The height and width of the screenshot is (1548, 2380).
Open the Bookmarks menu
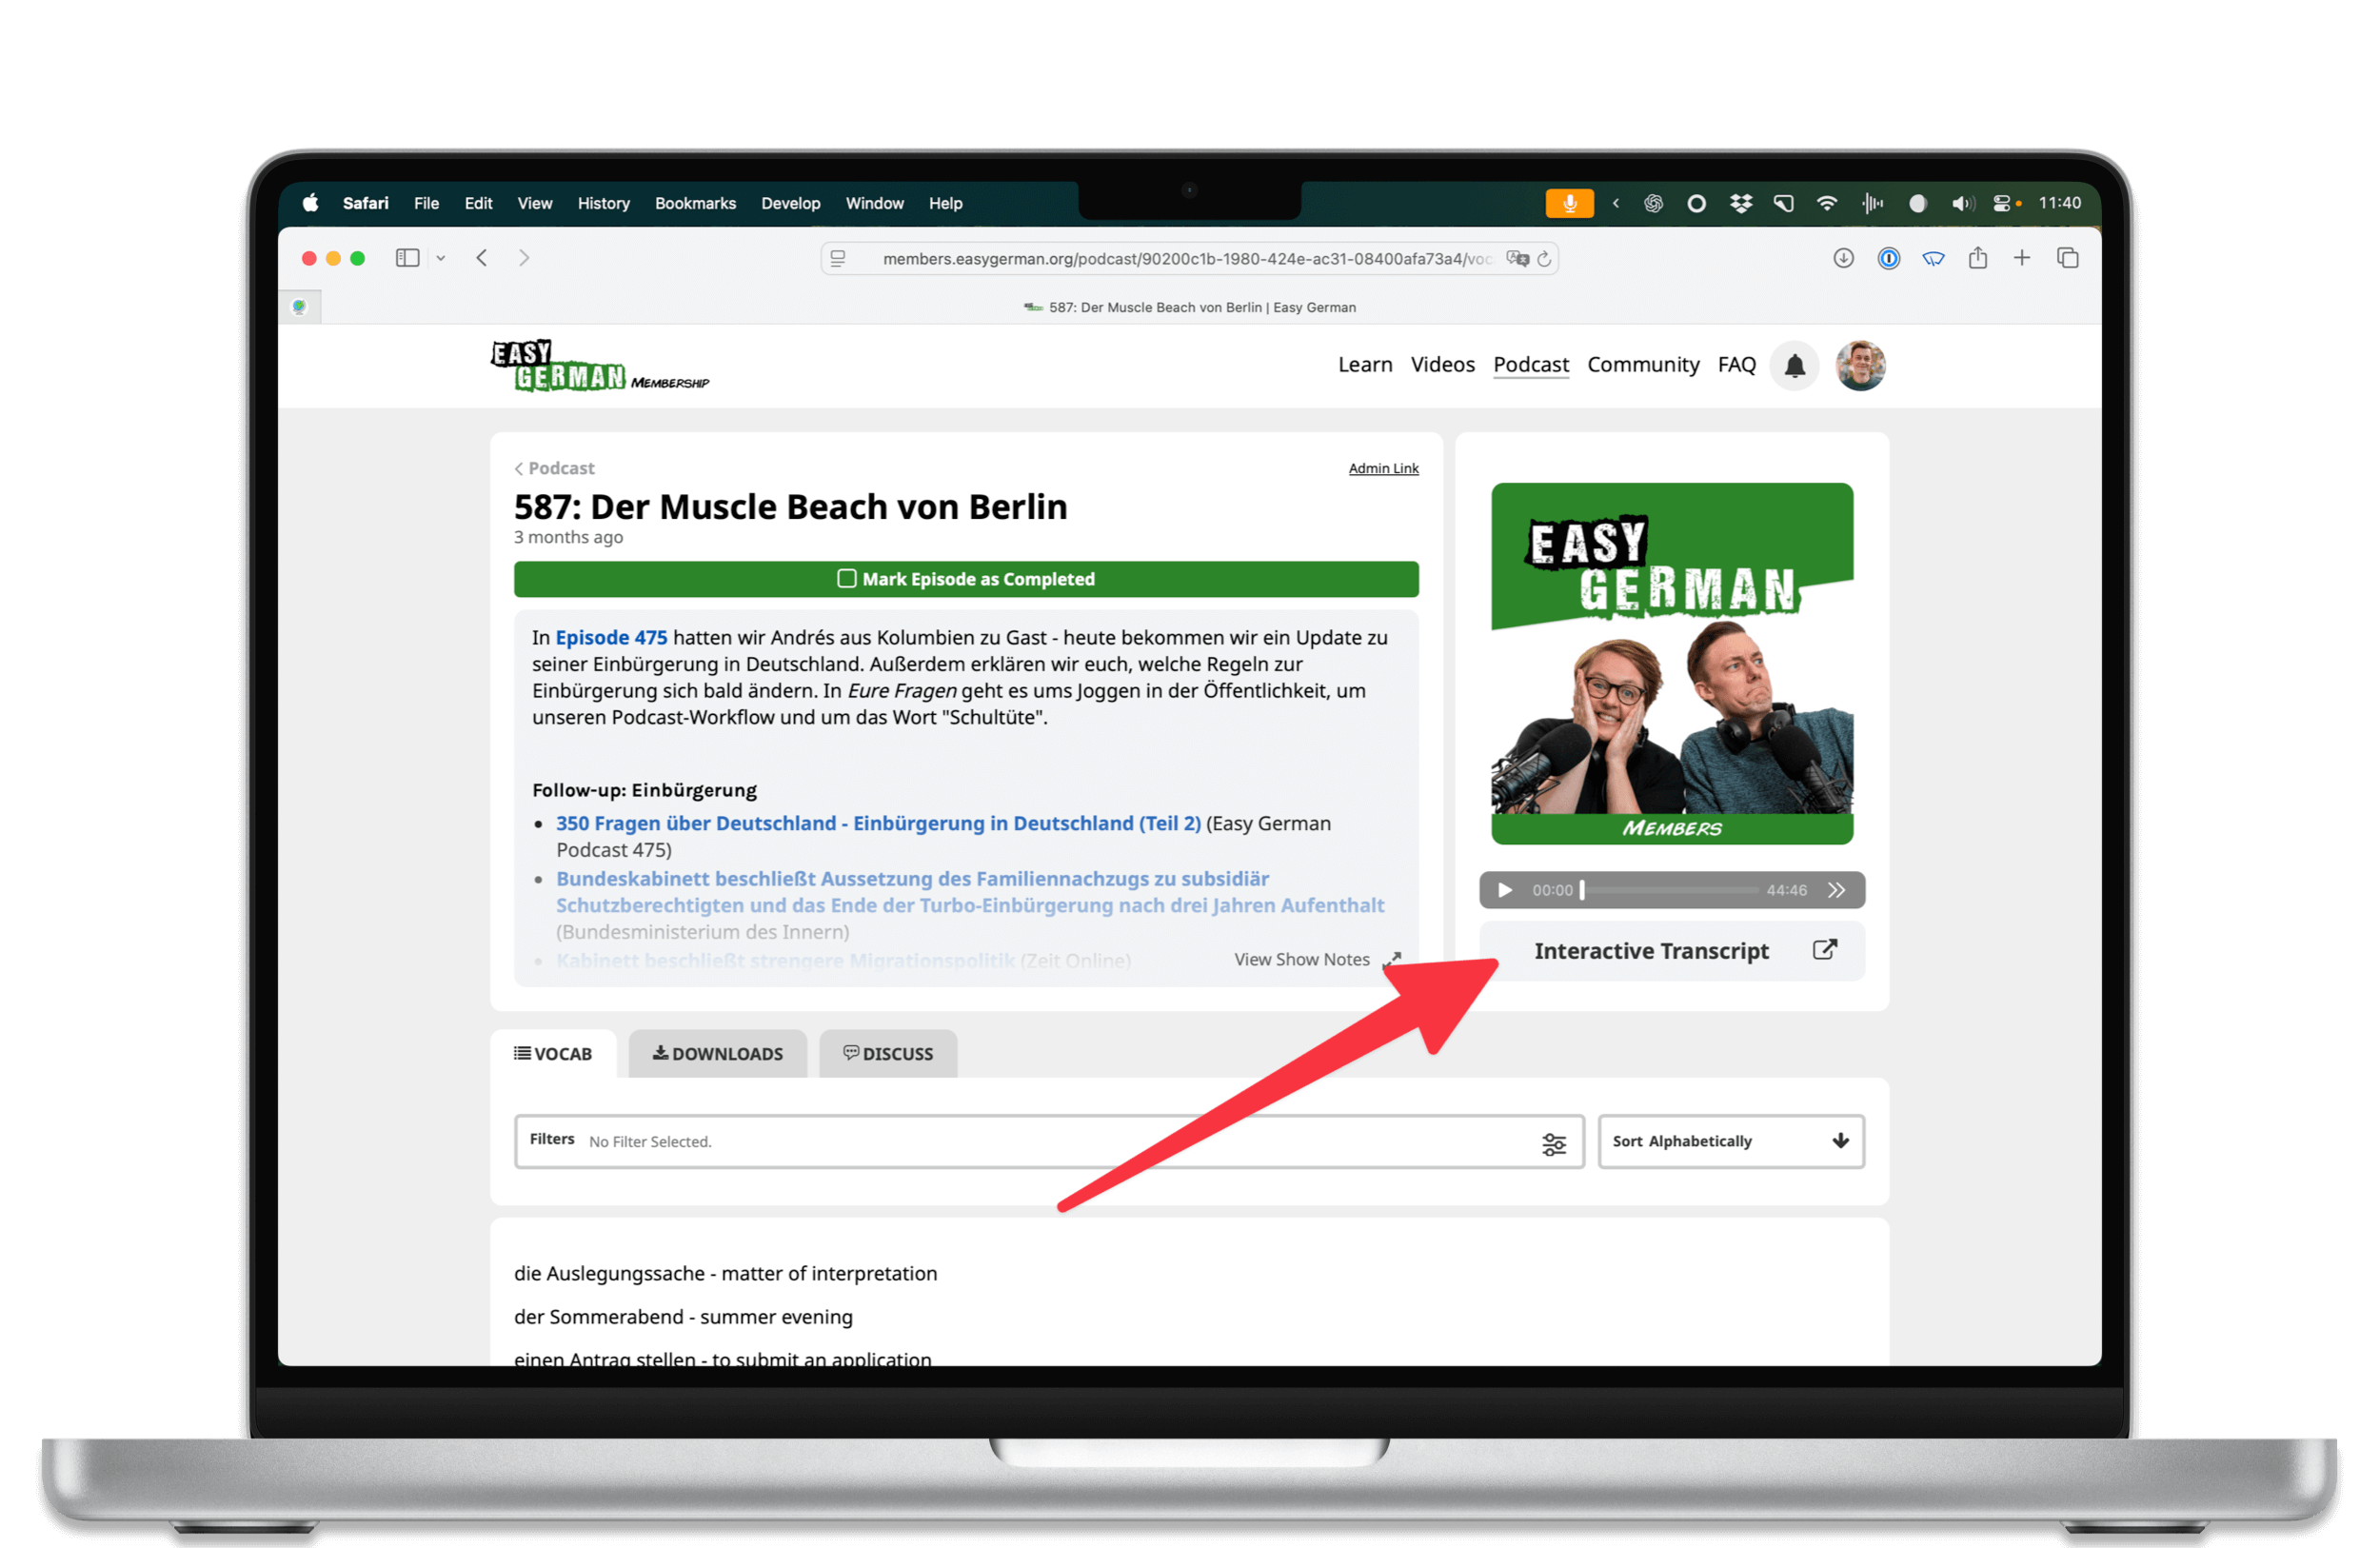click(x=695, y=203)
